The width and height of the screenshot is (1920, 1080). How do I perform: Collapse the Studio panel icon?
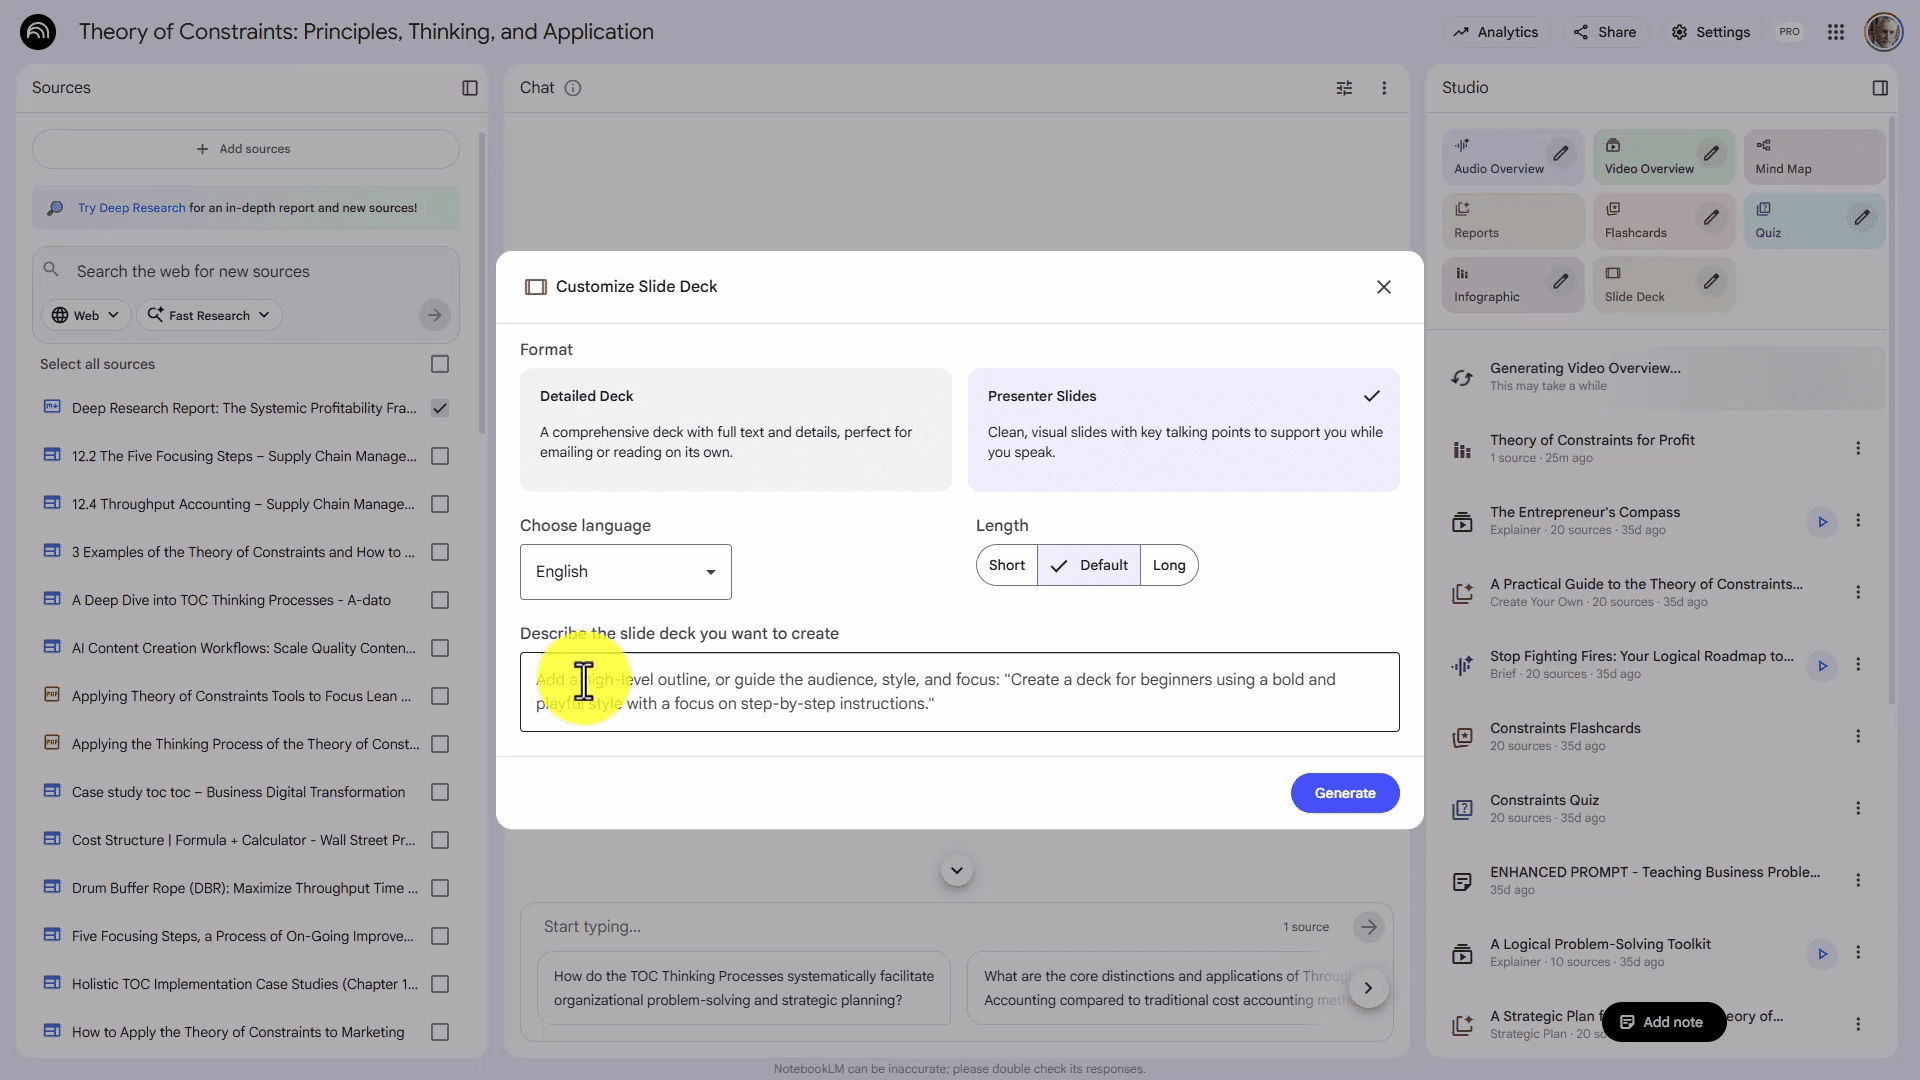(x=1880, y=88)
